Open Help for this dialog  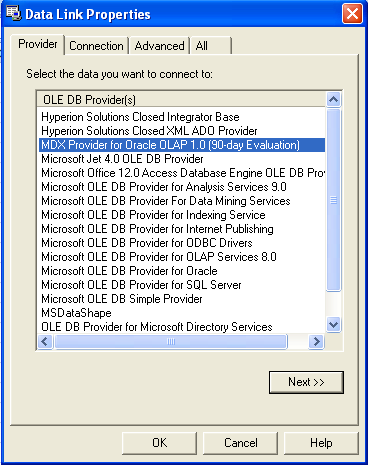pos(321,443)
